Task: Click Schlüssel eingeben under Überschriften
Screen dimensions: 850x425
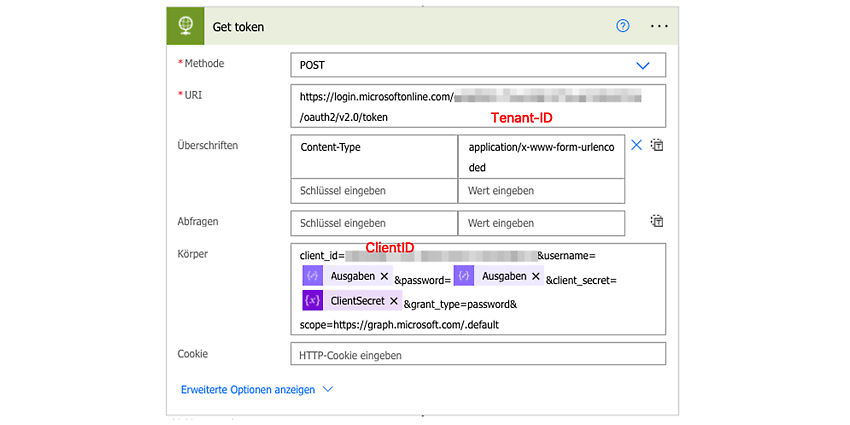Action: pyautogui.click(x=374, y=191)
